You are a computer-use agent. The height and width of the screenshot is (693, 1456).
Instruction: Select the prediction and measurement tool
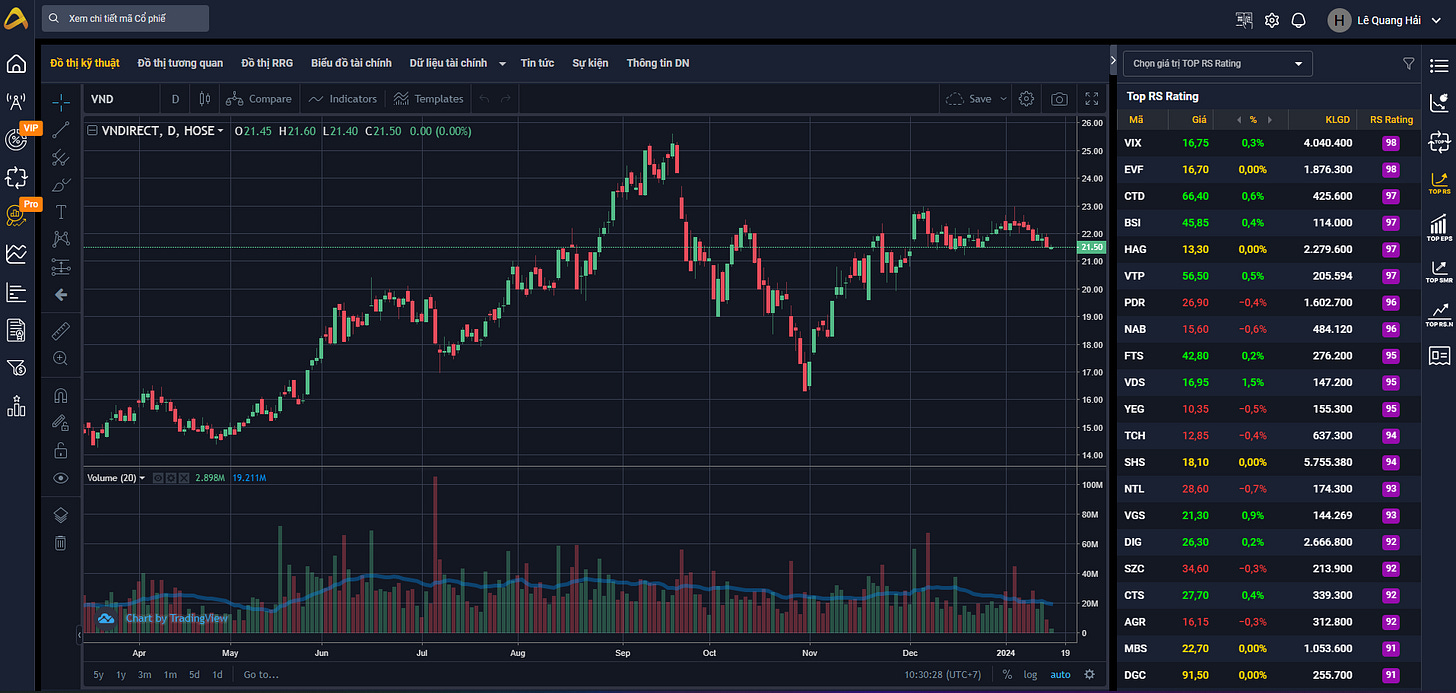[x=61, y=267]
